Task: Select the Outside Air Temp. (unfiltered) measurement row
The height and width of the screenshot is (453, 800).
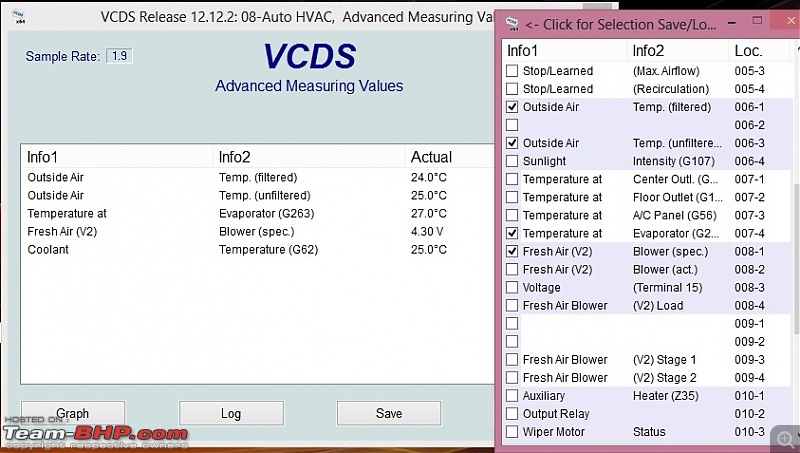Action: [258, 195]
